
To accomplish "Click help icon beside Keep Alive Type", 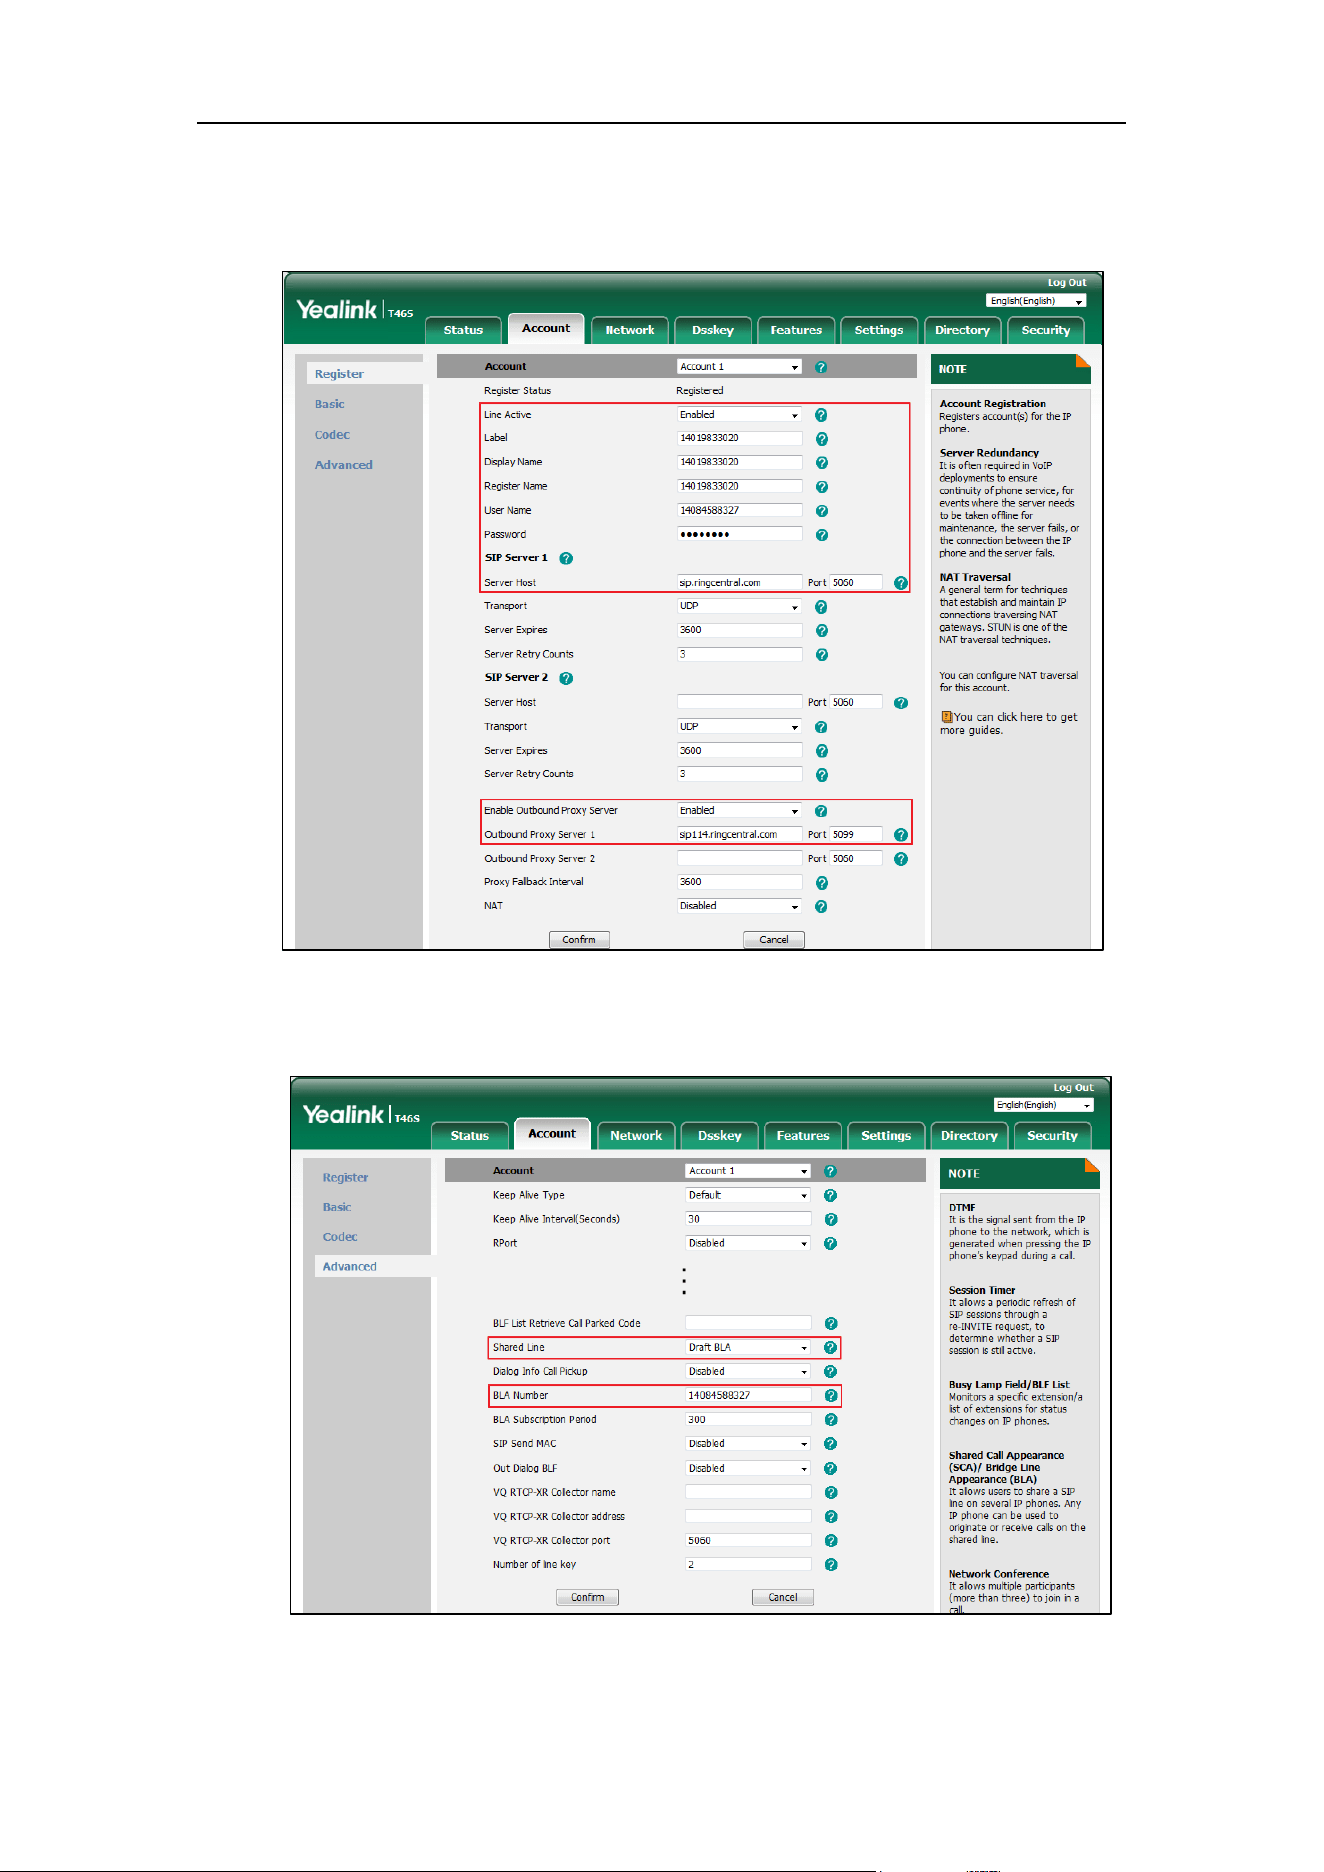I will pos(830,1196).
